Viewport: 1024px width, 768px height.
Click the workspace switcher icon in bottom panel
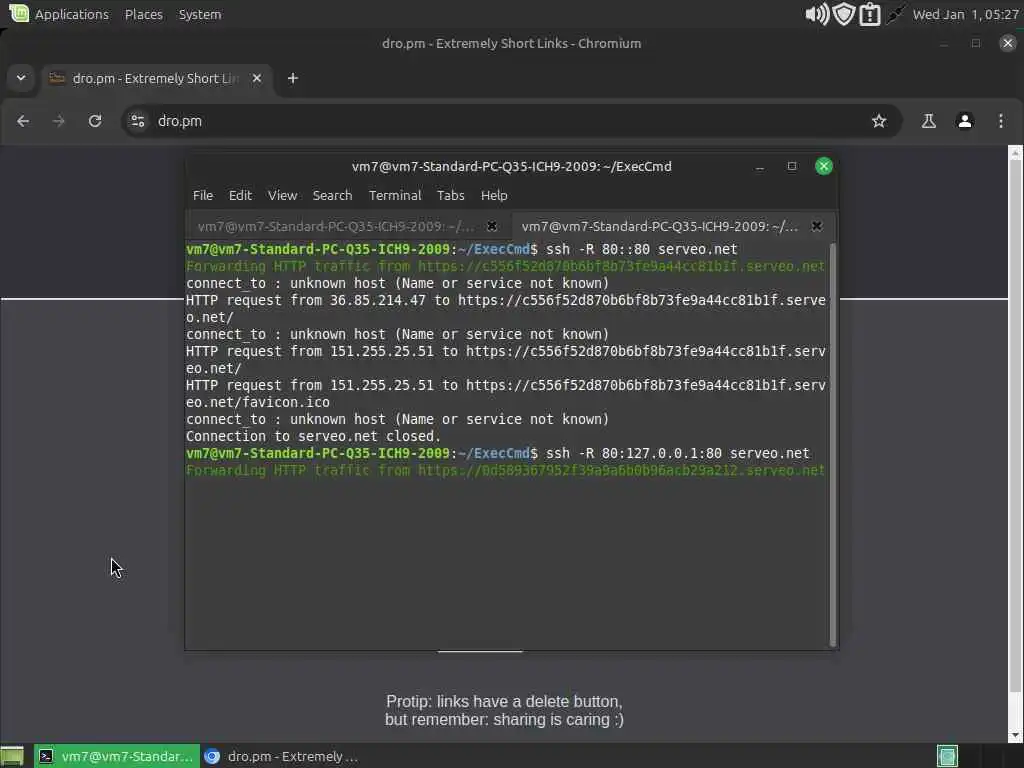coord(947,756)
